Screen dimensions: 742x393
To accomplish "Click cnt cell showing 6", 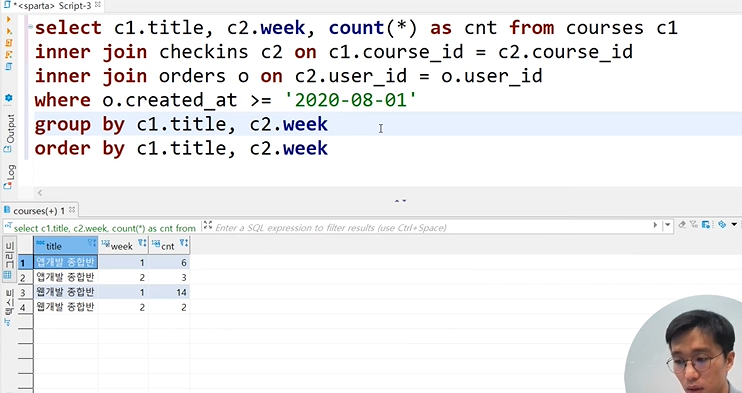I will 169,262.
